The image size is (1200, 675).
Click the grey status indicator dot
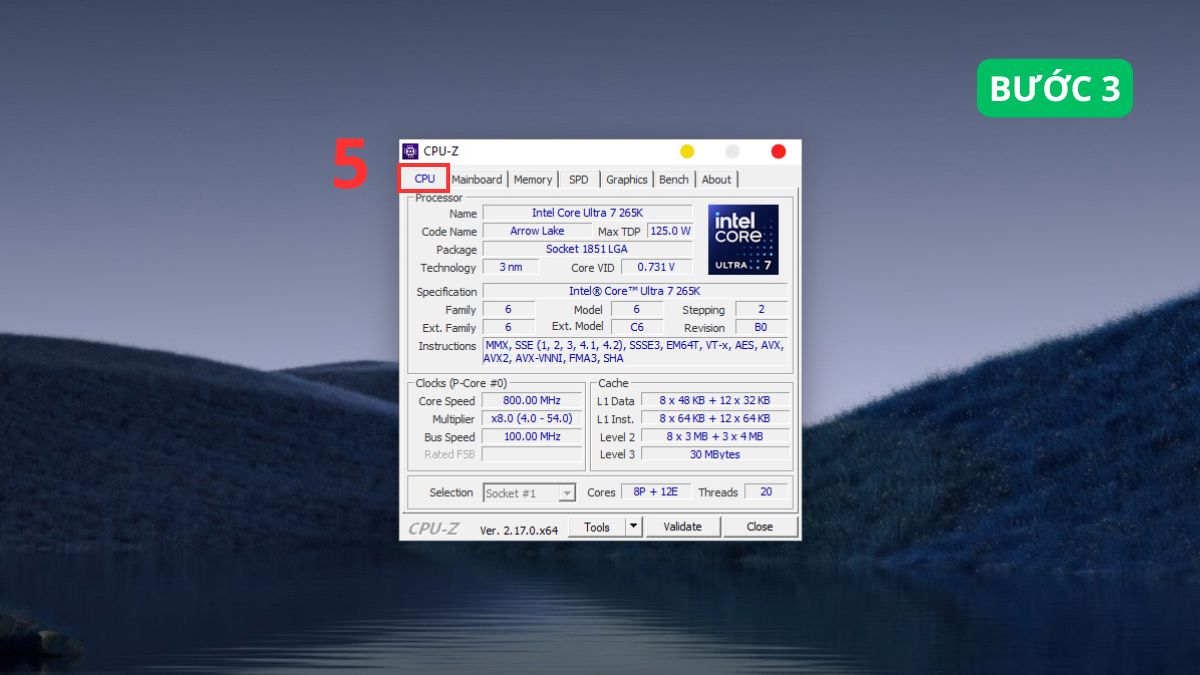pos(732,151)
